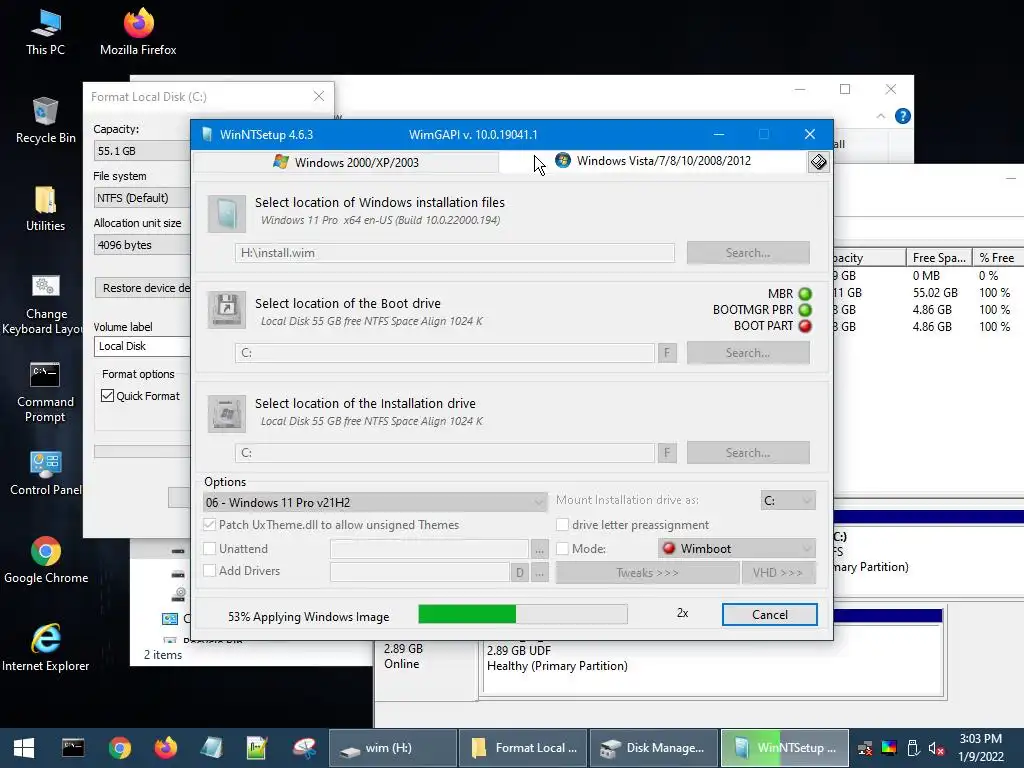Viewport: 1024px width, 768px height.
Task: Click the network tray icon
Action: [x=865, y=748]
